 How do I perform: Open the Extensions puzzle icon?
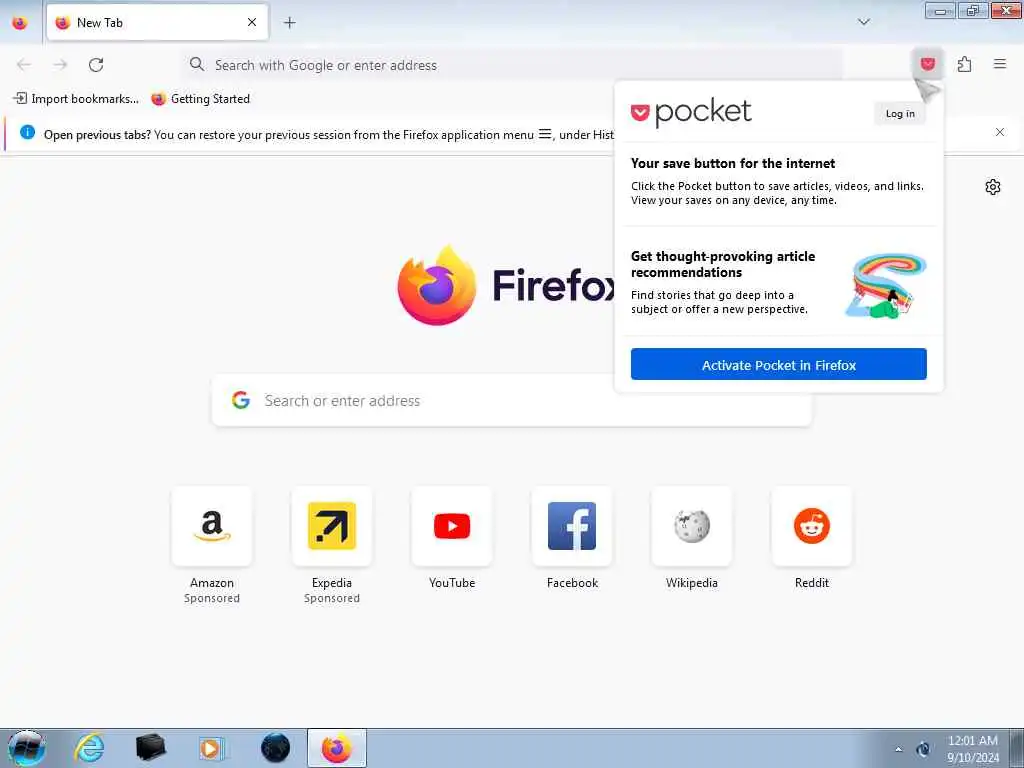point(964,64)
